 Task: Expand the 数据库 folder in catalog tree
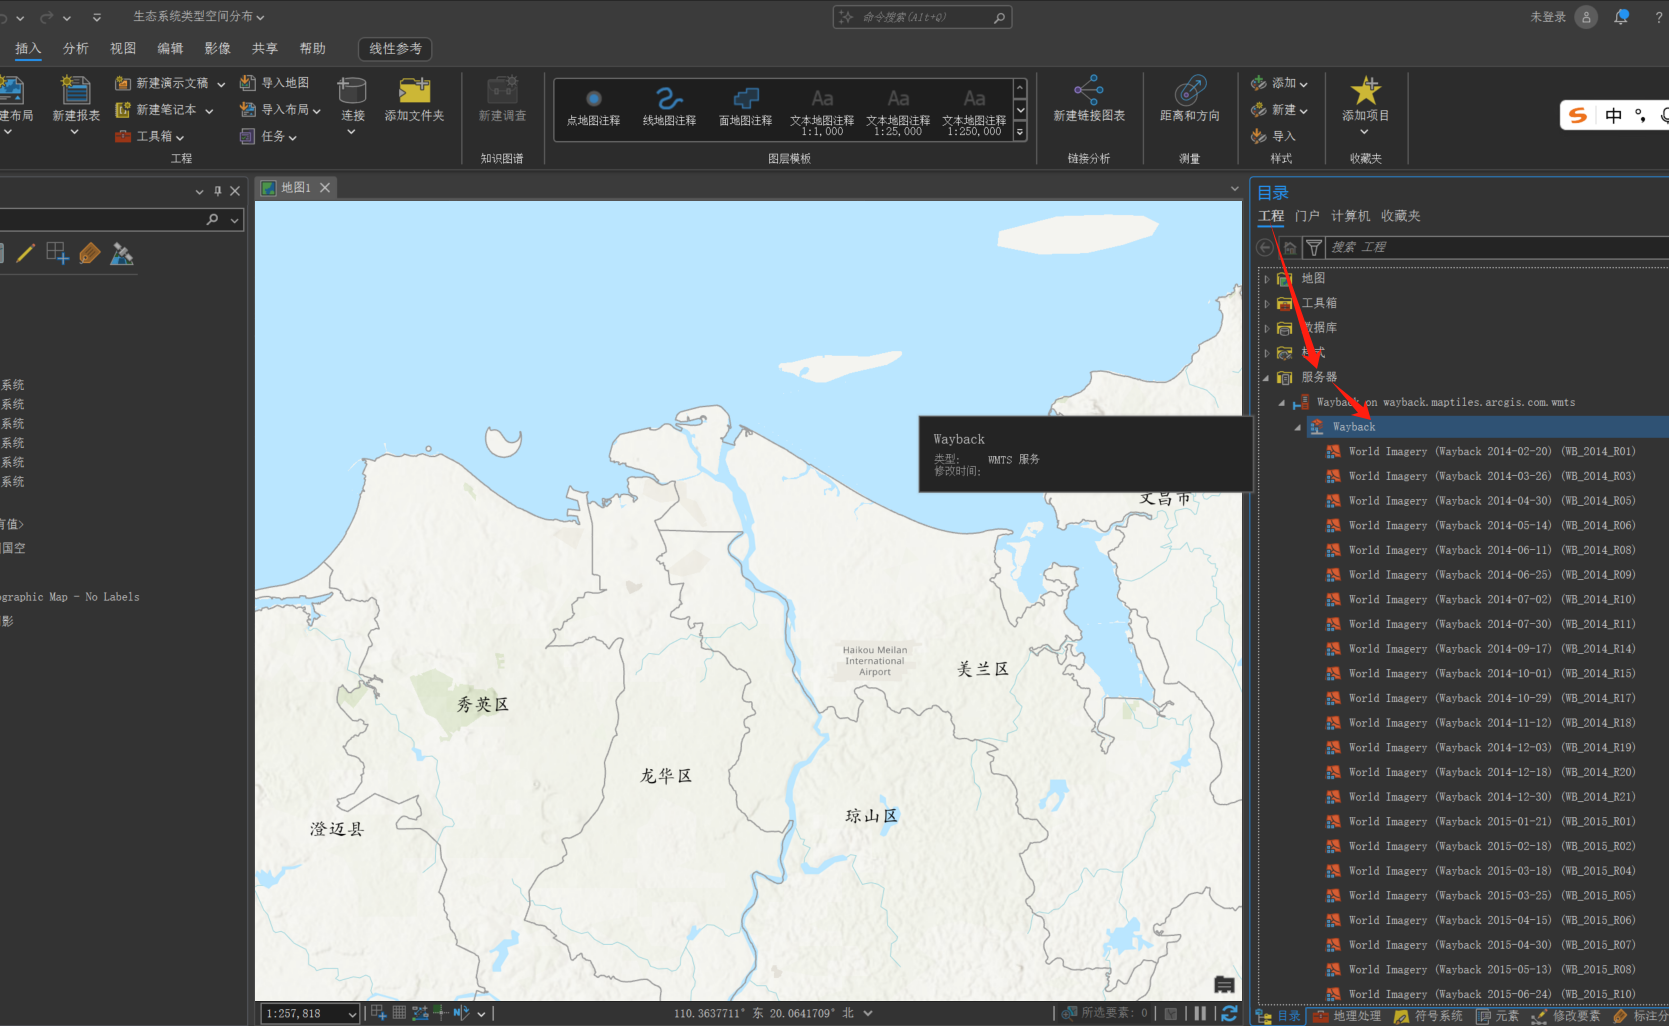pyautogui.click(x=1267, y=328)
